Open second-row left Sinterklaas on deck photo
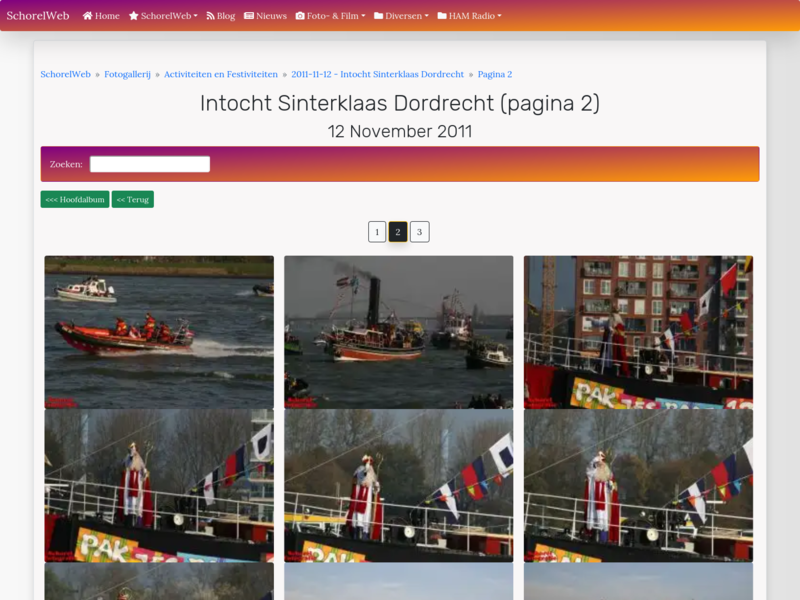Image resolution: width=800 pixels, height=600 pixels. (x=159, y=486)
